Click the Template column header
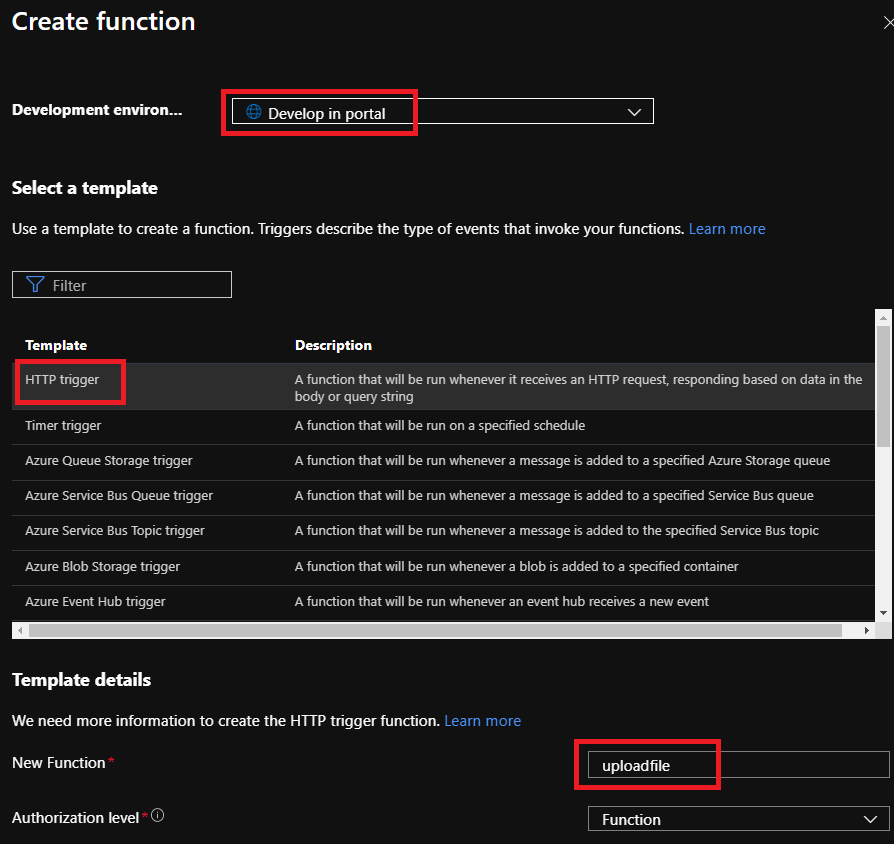This screenshot has width=894, height=844. click(x=56, y=346)
